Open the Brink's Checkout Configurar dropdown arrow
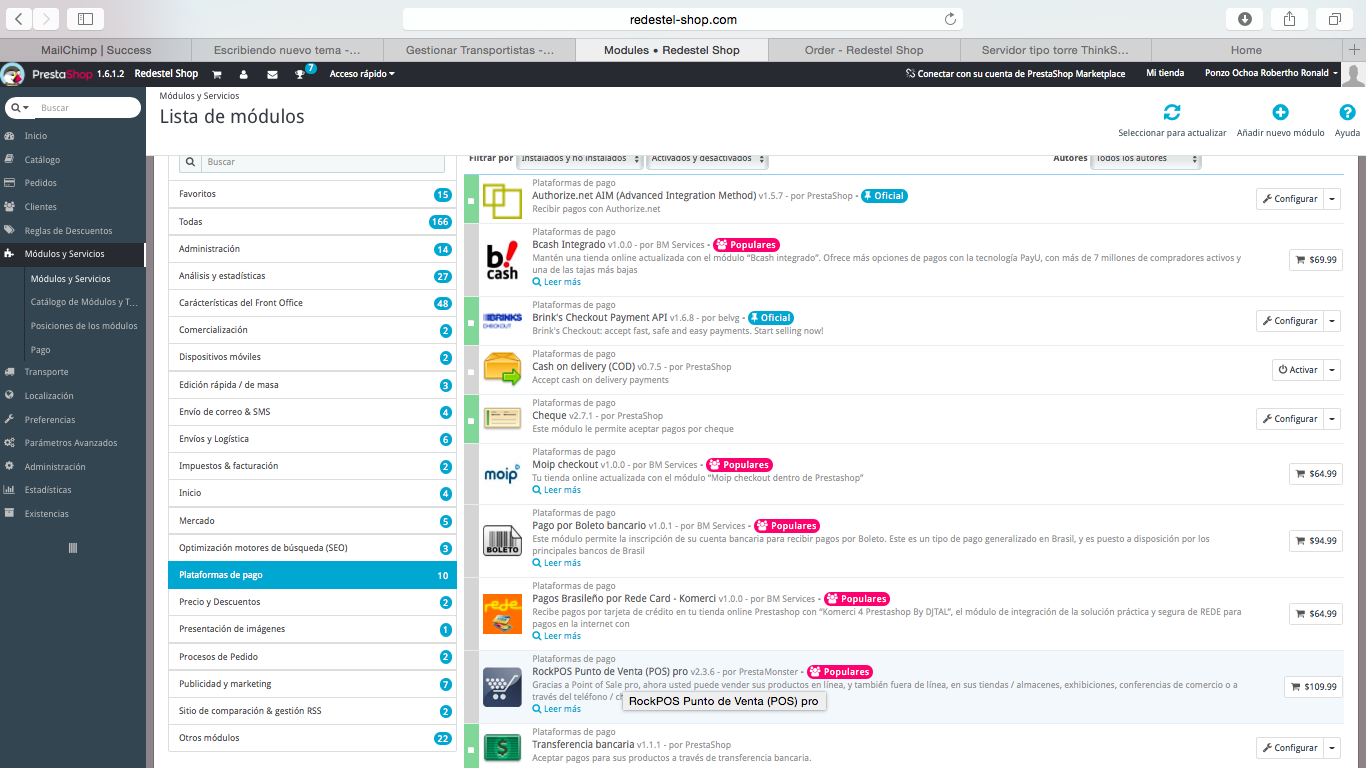 [x=1332, y=321]
